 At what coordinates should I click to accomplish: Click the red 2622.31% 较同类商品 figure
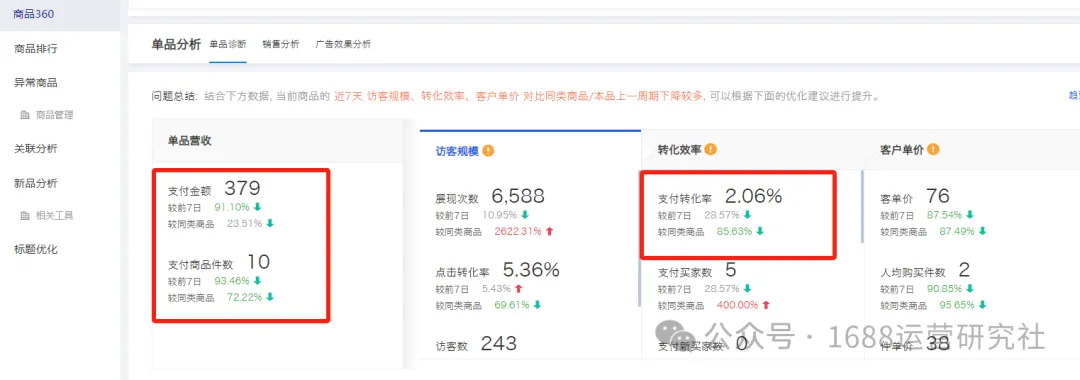[517, 231]
